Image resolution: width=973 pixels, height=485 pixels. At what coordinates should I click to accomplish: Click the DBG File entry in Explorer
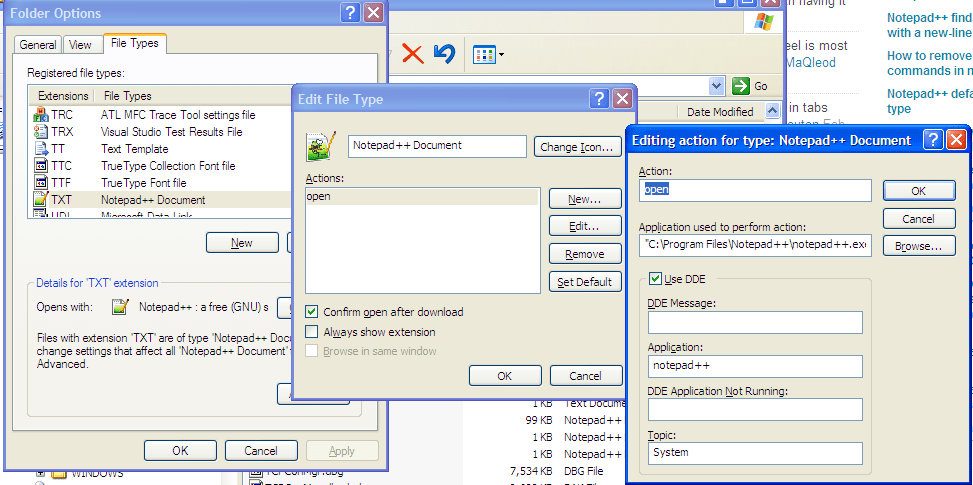[583, 471]
